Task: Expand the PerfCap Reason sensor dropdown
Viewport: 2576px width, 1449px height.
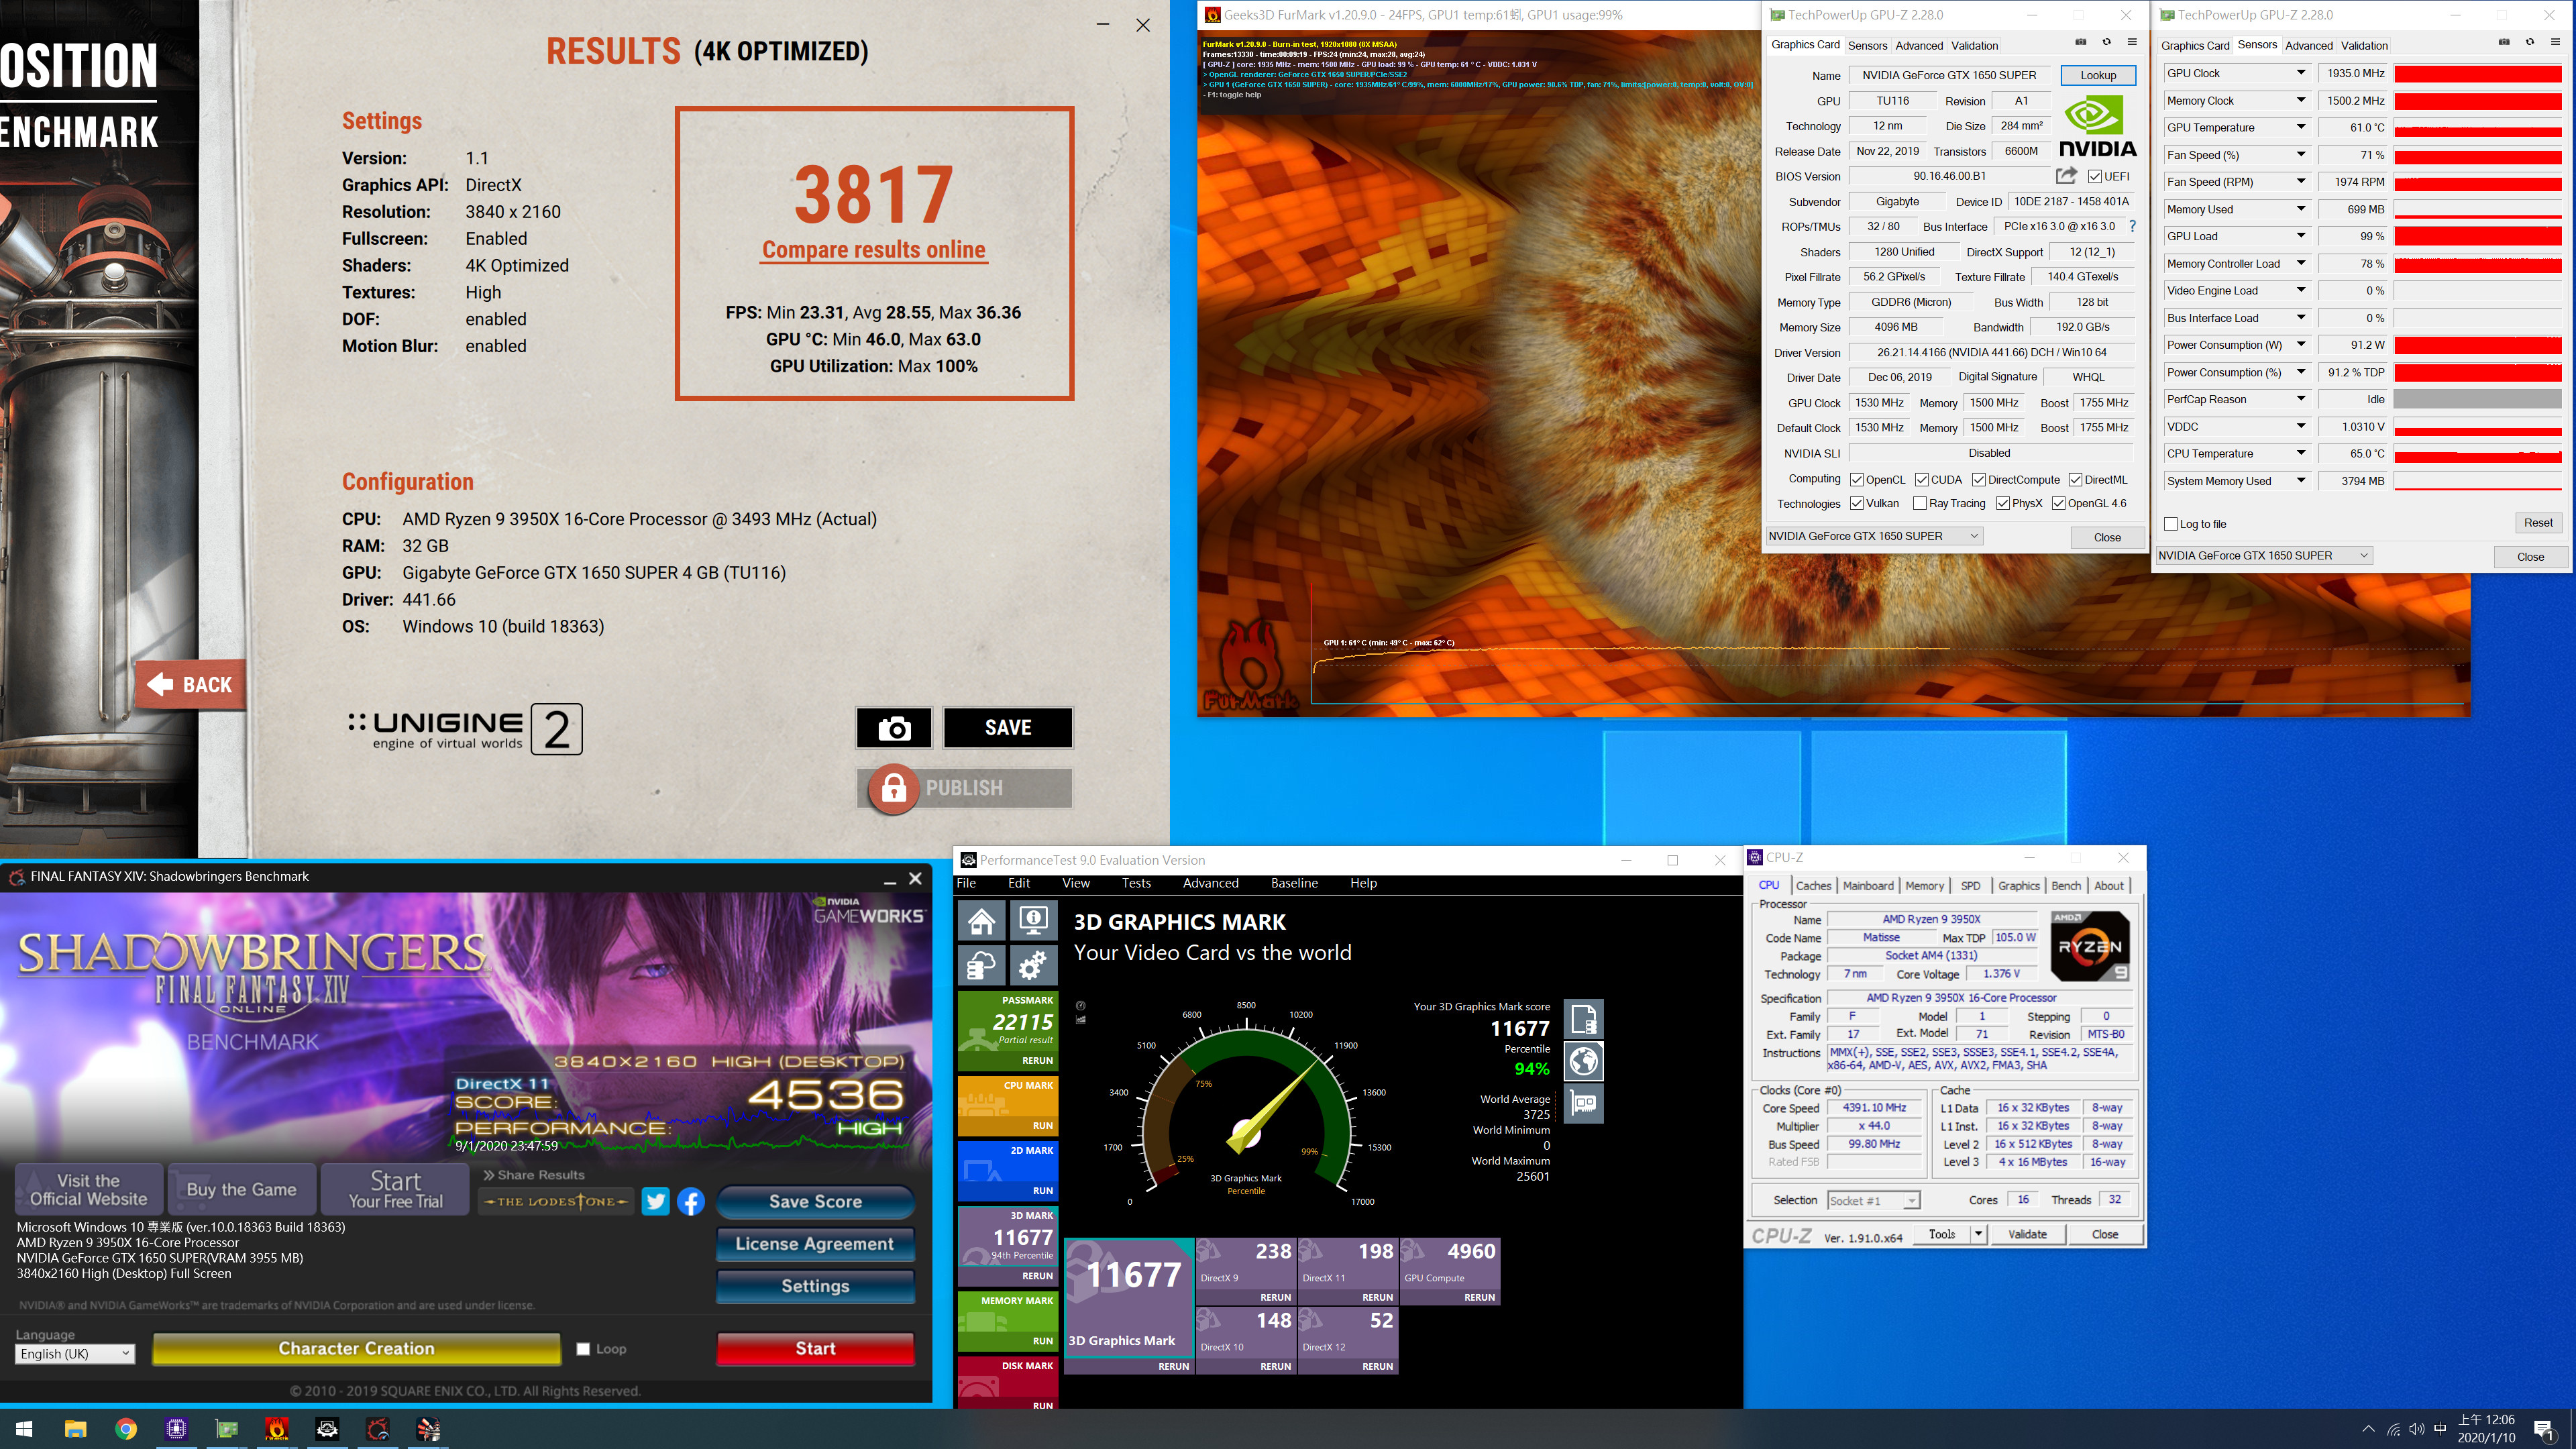Action: pos(2300,399)
